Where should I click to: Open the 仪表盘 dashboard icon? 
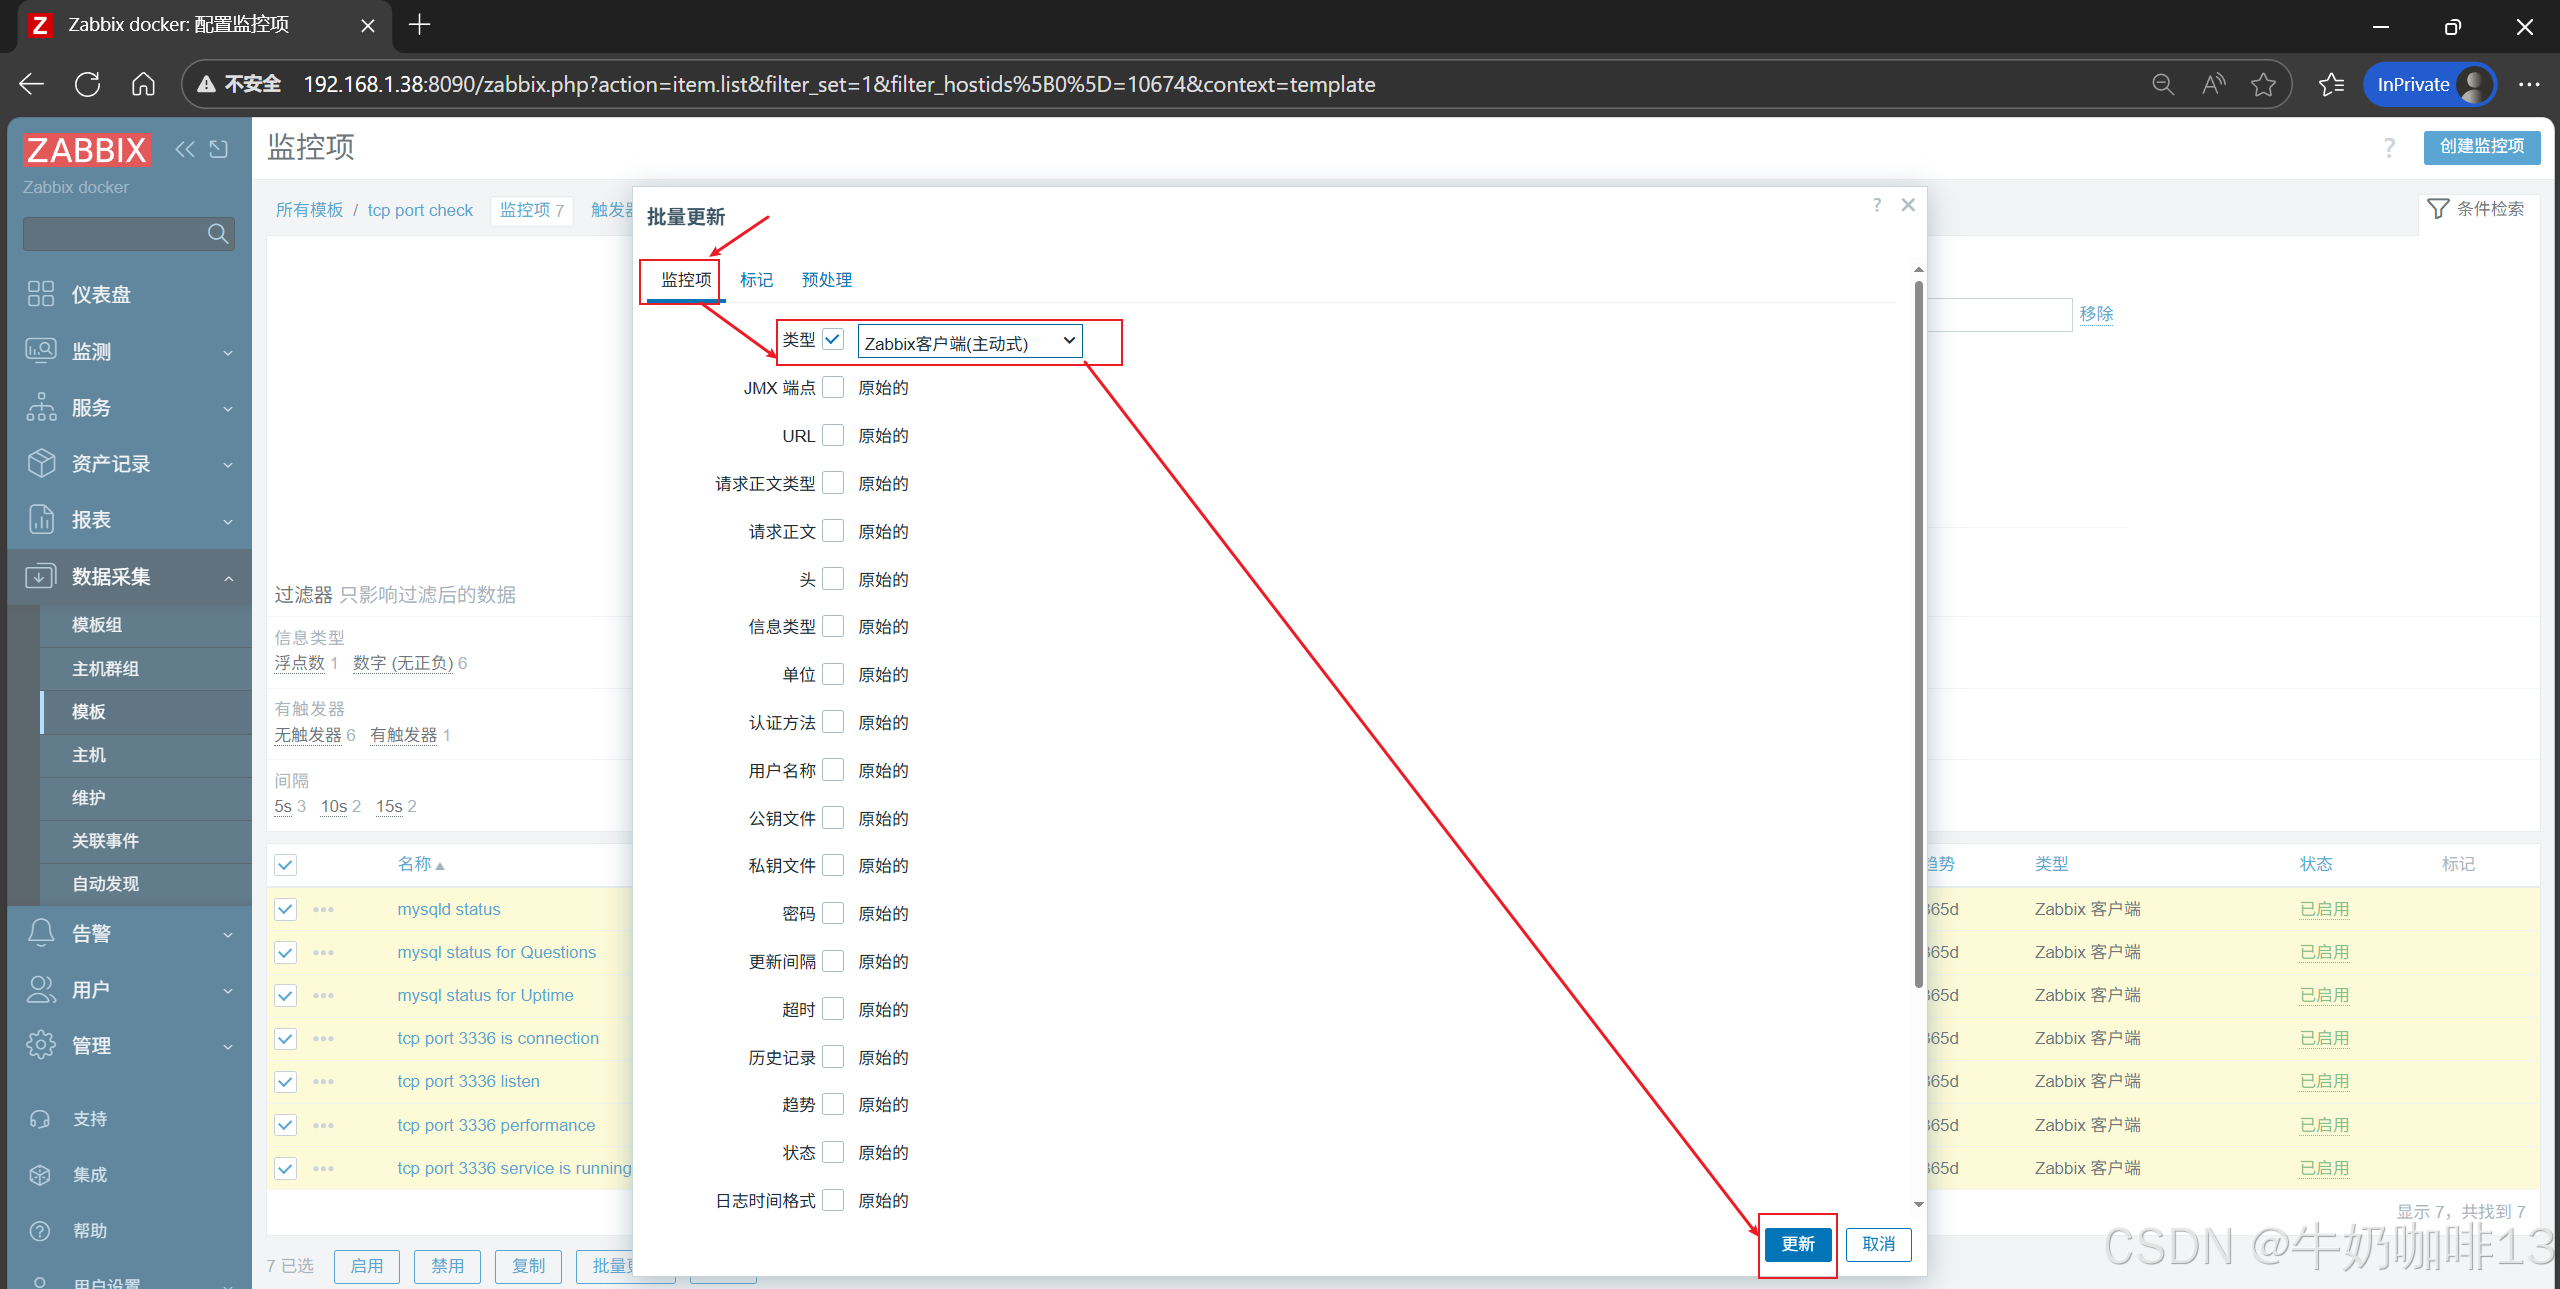[x=41, y=294]
